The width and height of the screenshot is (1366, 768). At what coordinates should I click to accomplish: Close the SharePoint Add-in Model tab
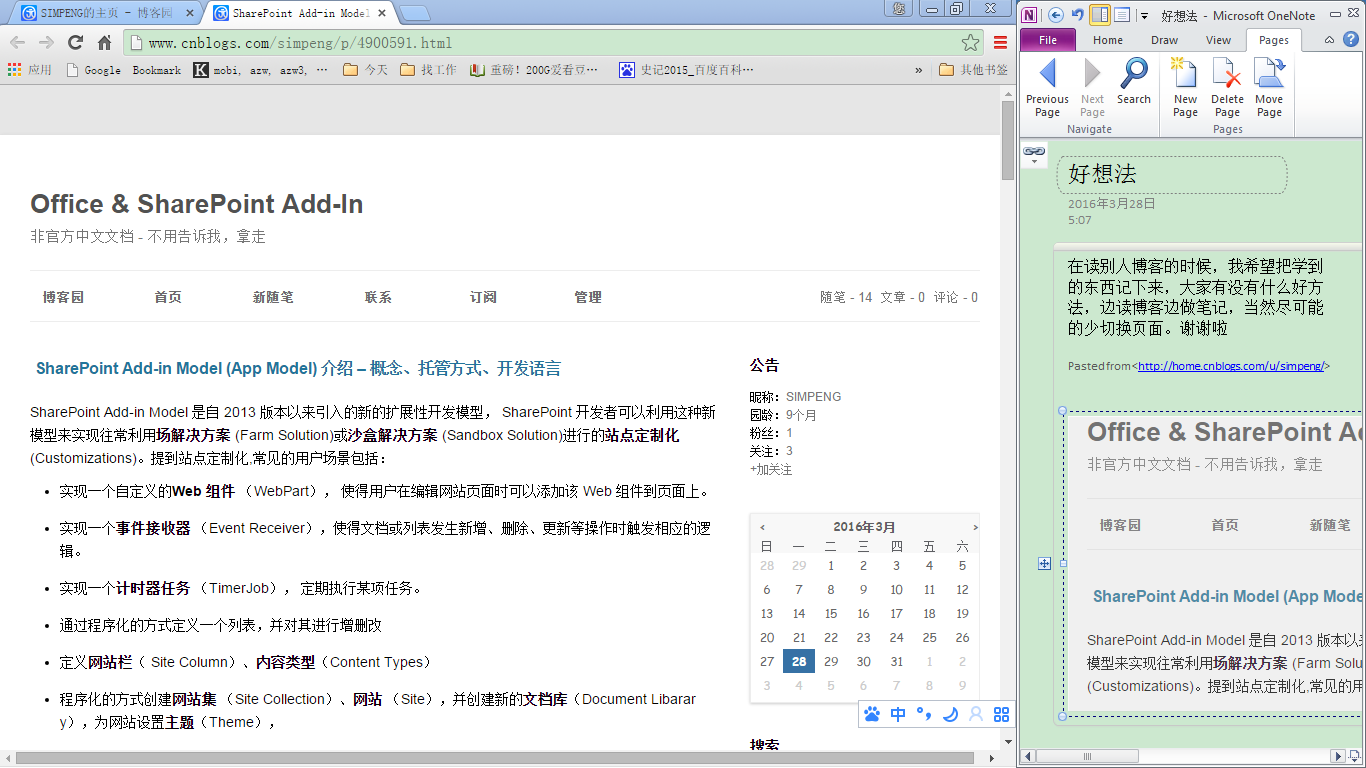(x=384, y=13)
